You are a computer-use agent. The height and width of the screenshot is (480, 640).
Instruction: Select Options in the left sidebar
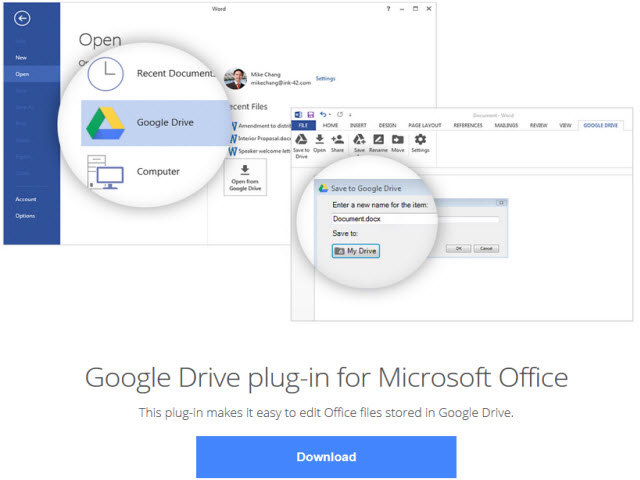point(25,215)
